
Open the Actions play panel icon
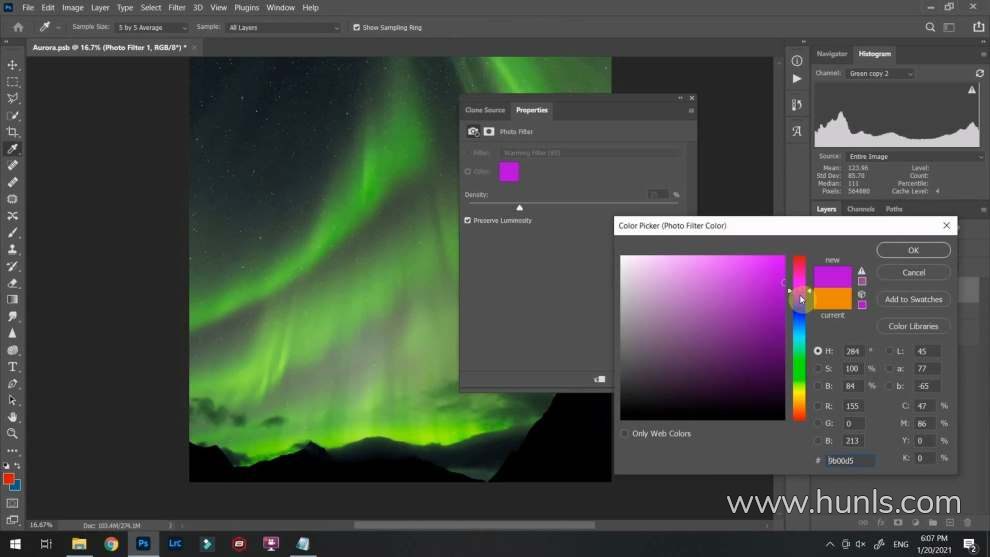pyautogui.click(x=797, y=79)
